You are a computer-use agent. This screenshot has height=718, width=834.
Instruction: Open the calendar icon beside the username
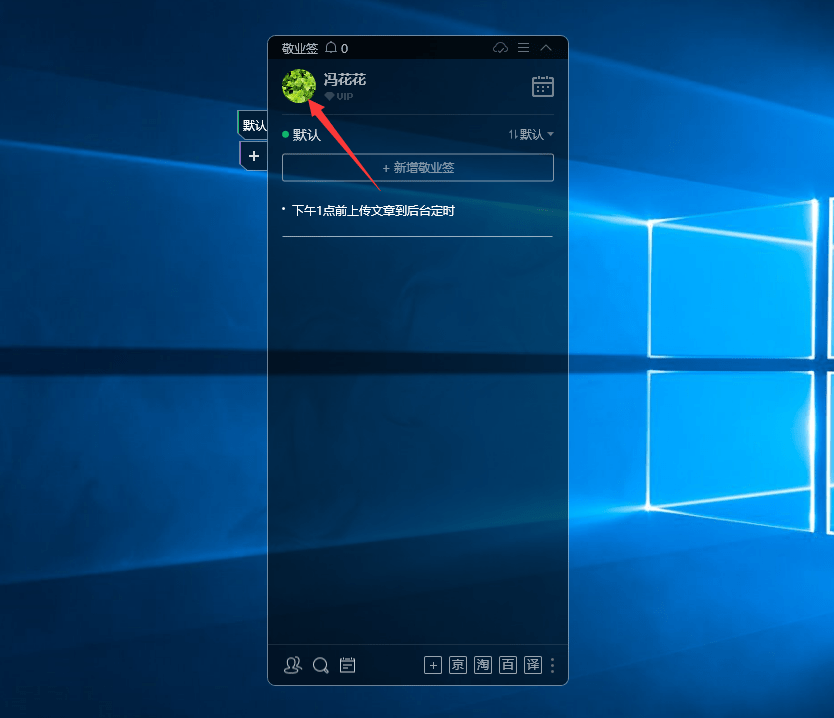[x=542, y=87]
